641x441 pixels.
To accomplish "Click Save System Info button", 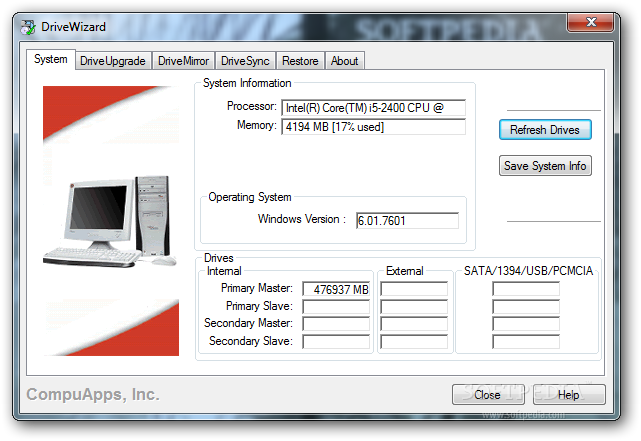I will [x=545, y=166].
